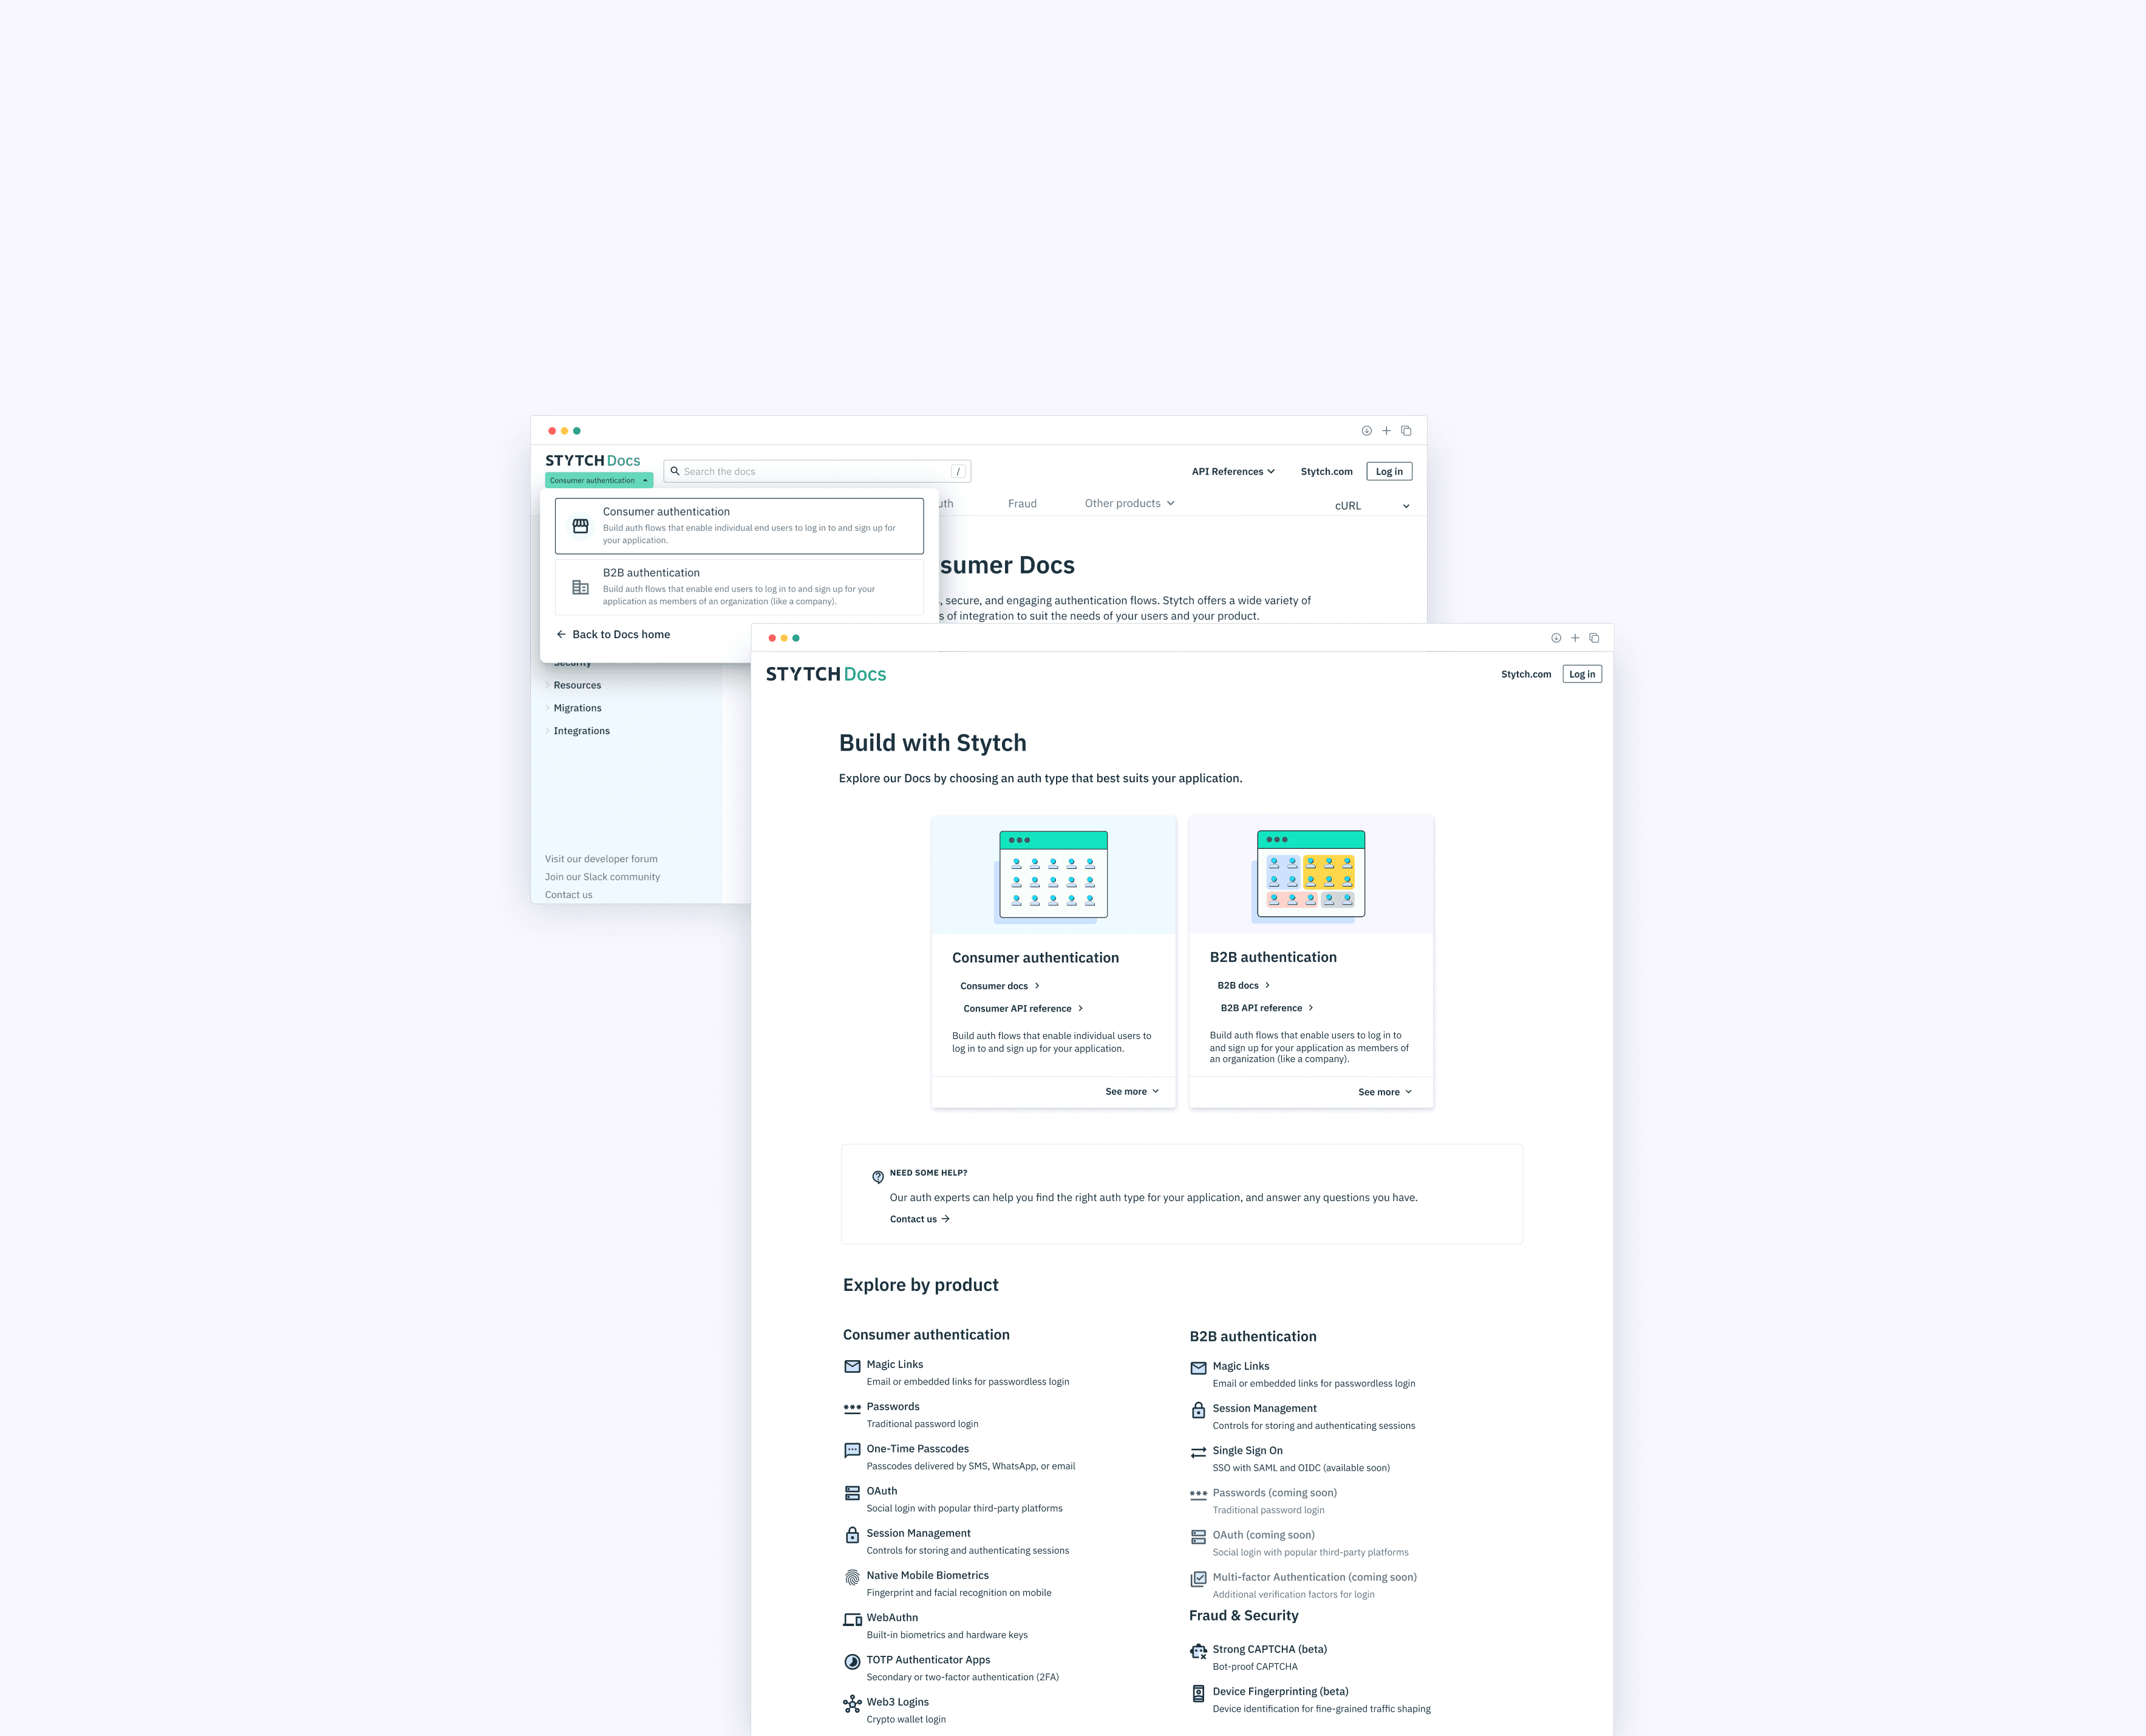The height and width of the screenshot is (1736, 2146).
Task: Click the plus icon in back window title bar
Action: click(1386, 431)
